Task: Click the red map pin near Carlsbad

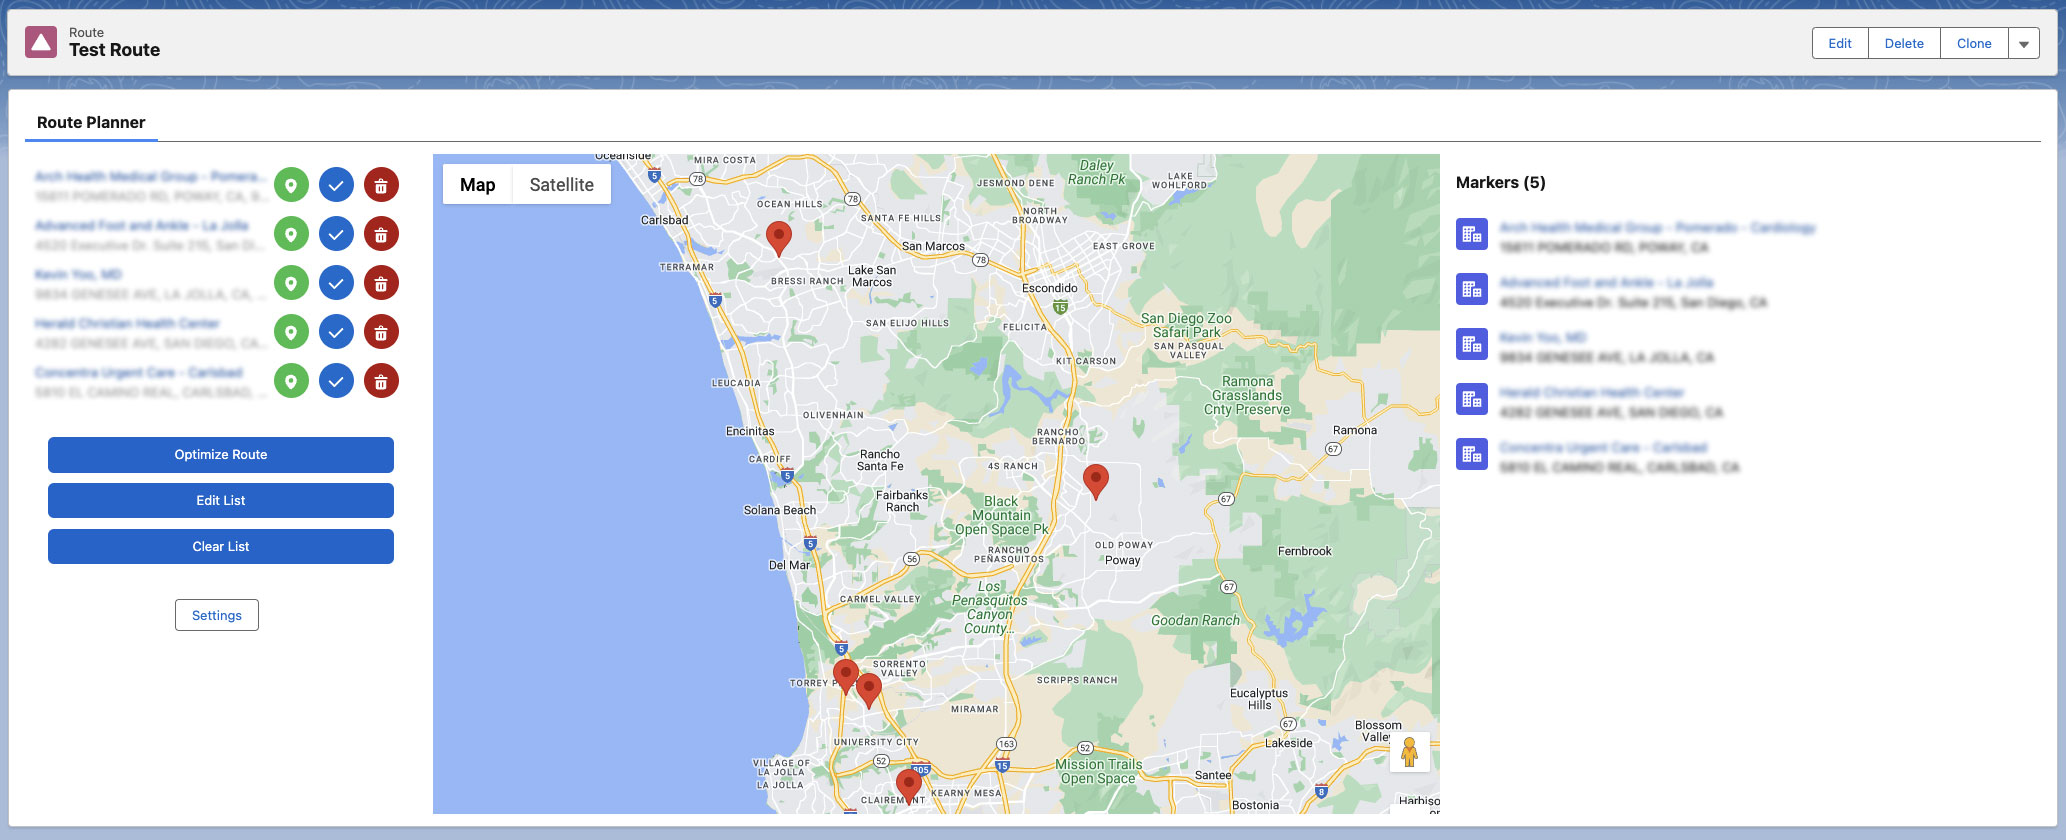Action: click(x=778, y=237)
